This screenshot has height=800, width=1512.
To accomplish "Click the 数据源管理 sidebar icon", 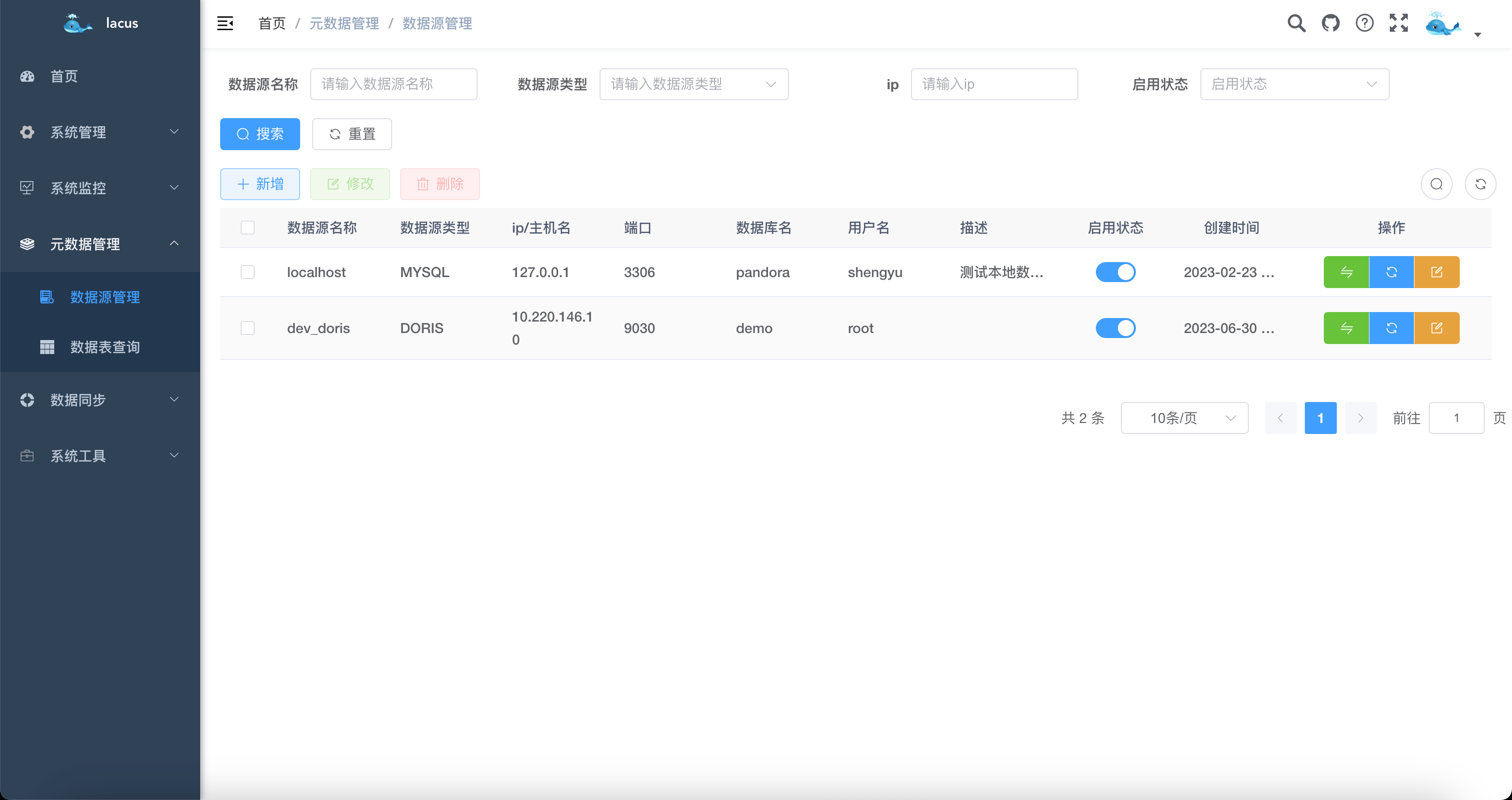I will click(x=47, y=297).
